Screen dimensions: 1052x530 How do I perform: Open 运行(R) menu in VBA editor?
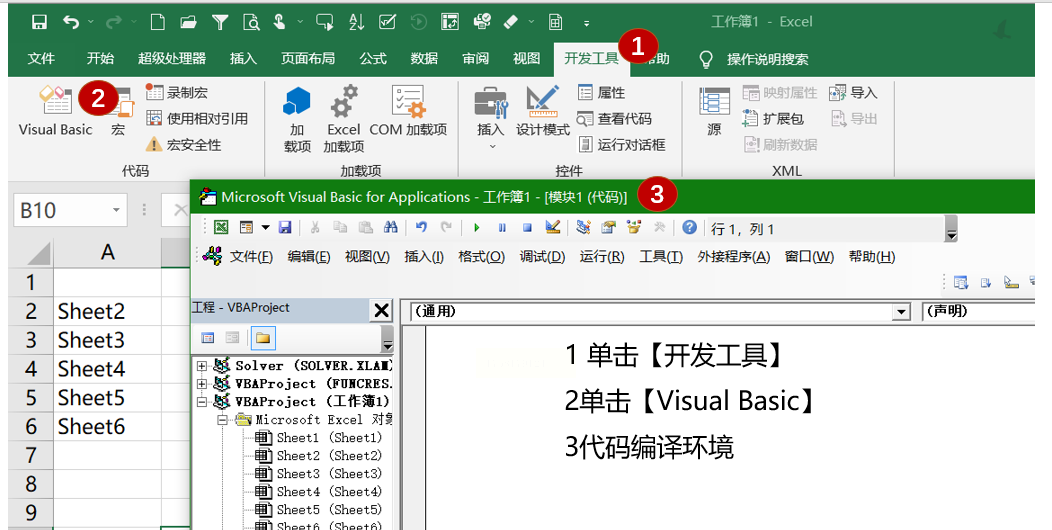point(602,256)
